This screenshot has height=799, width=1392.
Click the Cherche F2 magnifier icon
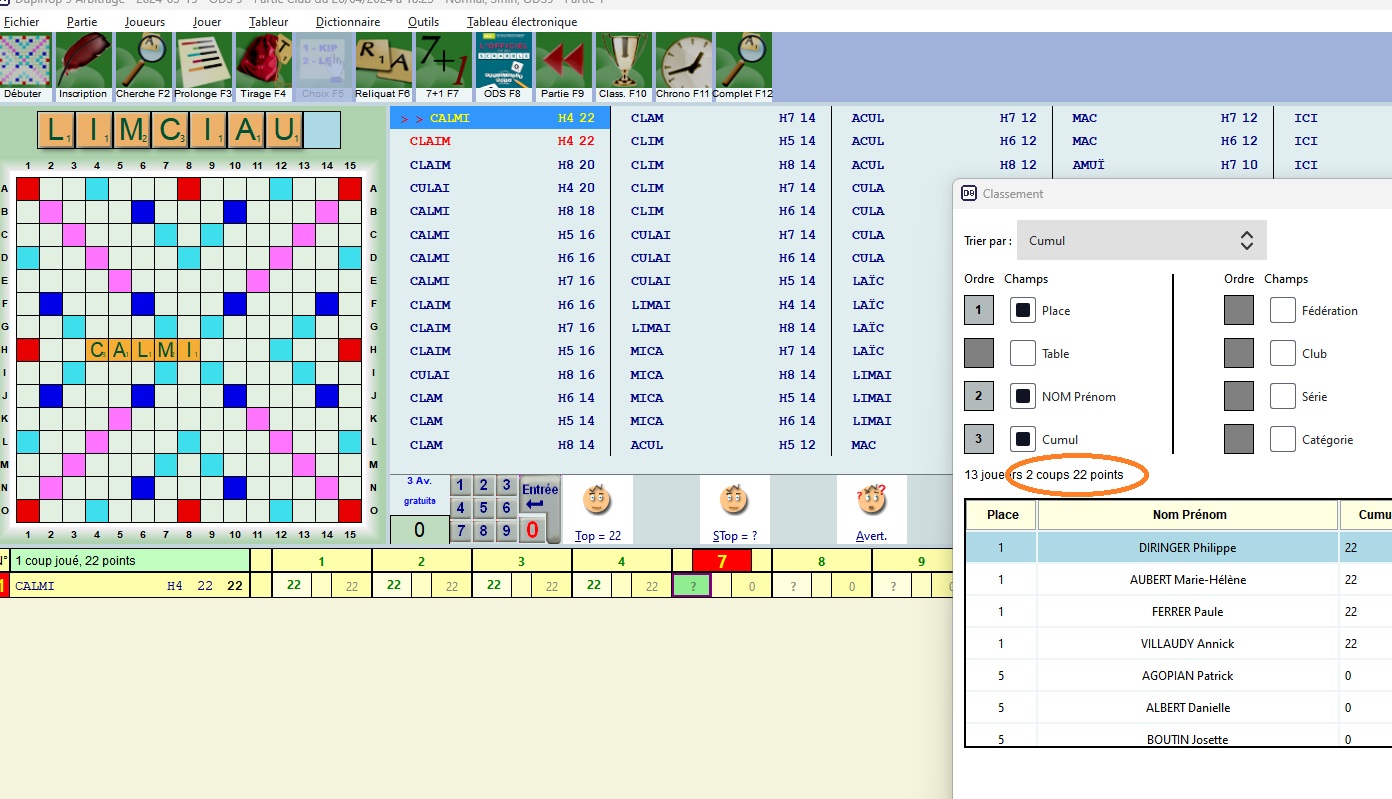[143, 62]
